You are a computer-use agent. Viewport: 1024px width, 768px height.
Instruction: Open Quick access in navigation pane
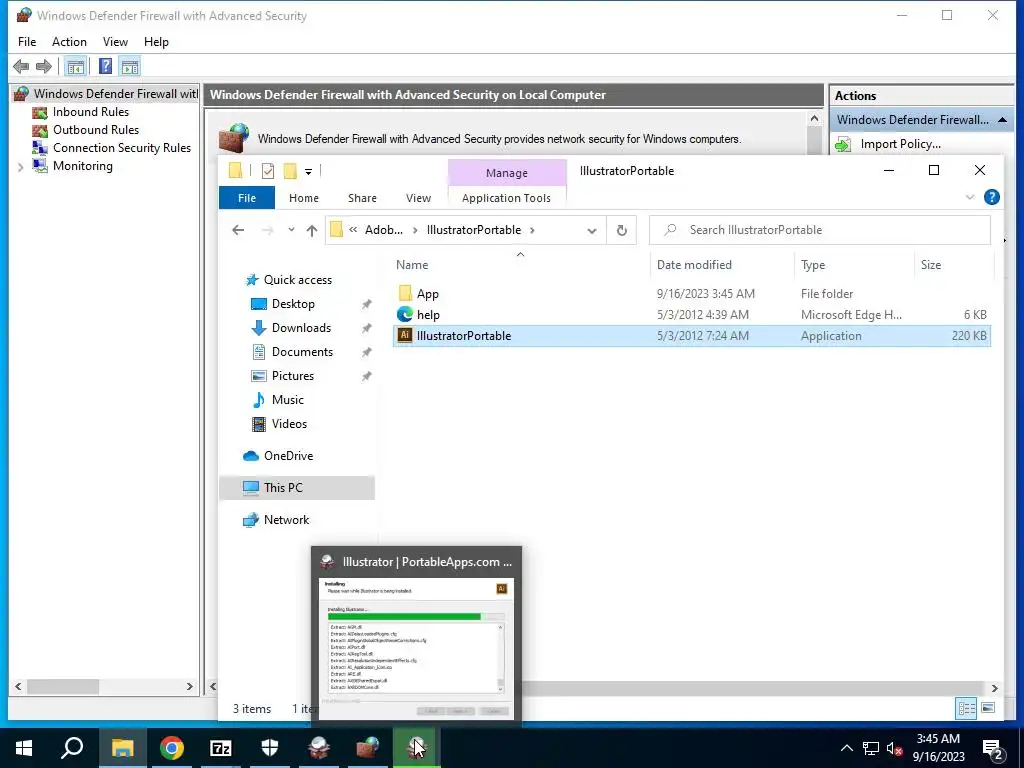(297, 280)
